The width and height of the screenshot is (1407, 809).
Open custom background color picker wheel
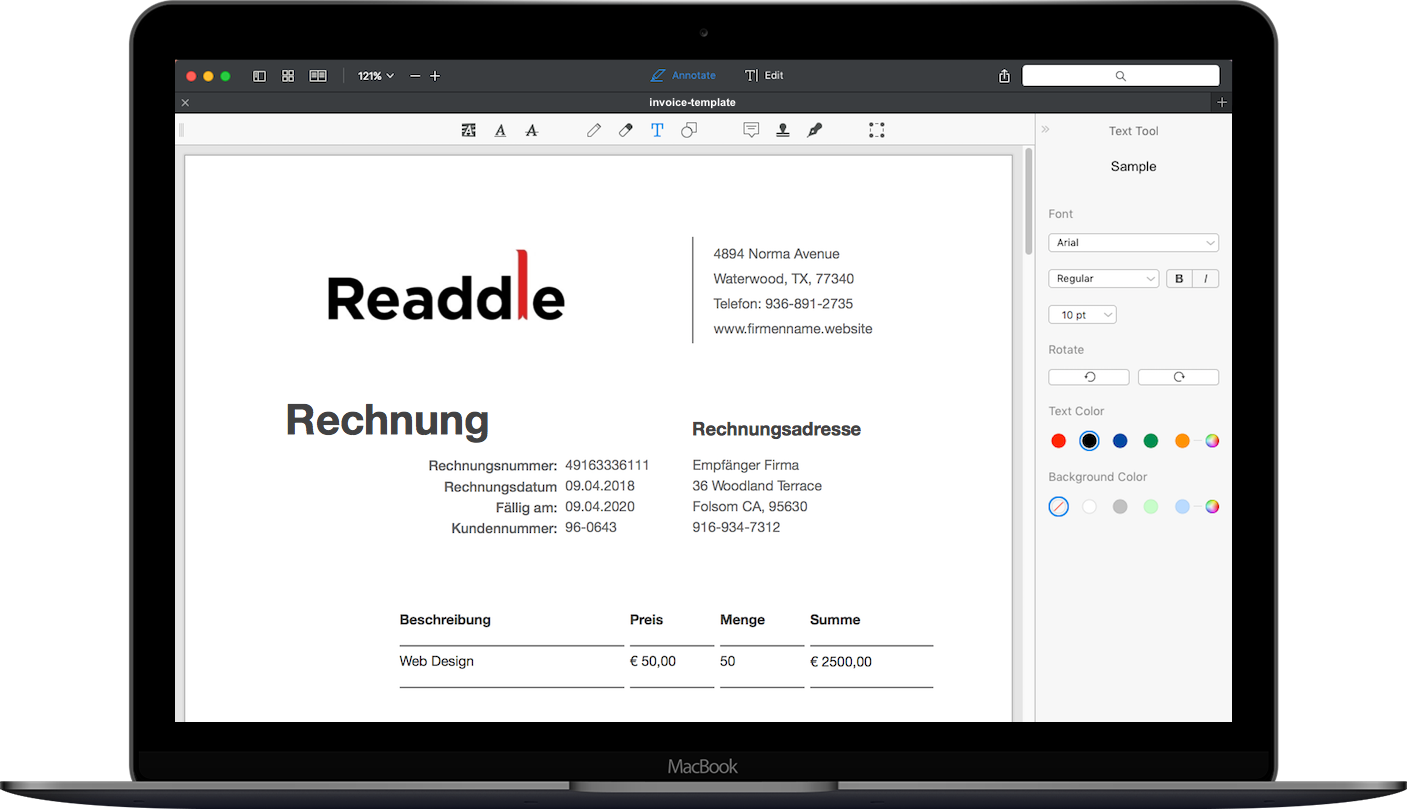click(x=1212, y=507)
